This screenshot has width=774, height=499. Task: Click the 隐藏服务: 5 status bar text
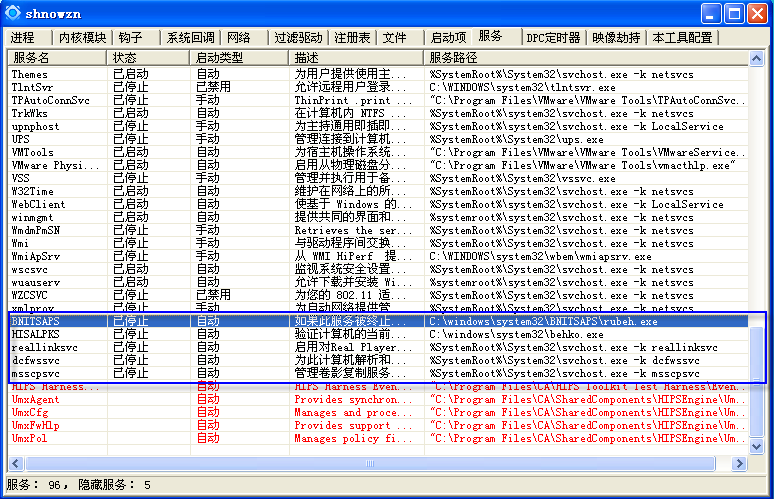click(115, 485)
